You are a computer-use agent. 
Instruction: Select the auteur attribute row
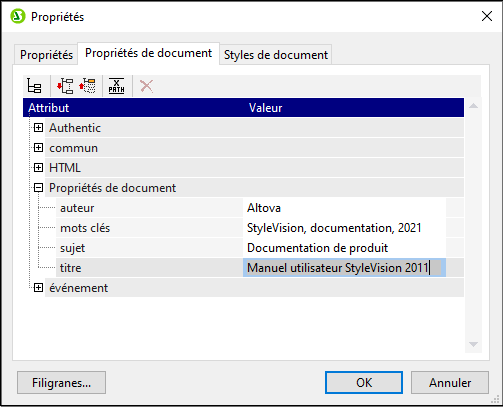[149, 208]
